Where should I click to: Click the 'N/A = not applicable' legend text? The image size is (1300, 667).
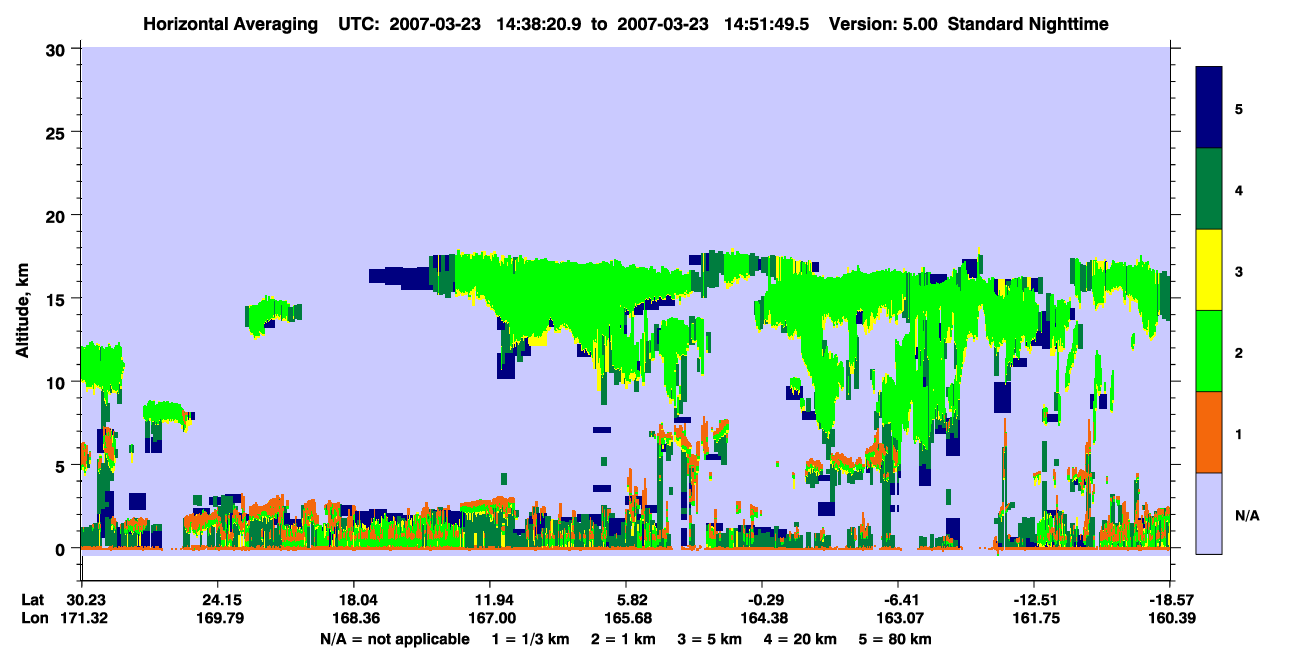click(394, 639)
